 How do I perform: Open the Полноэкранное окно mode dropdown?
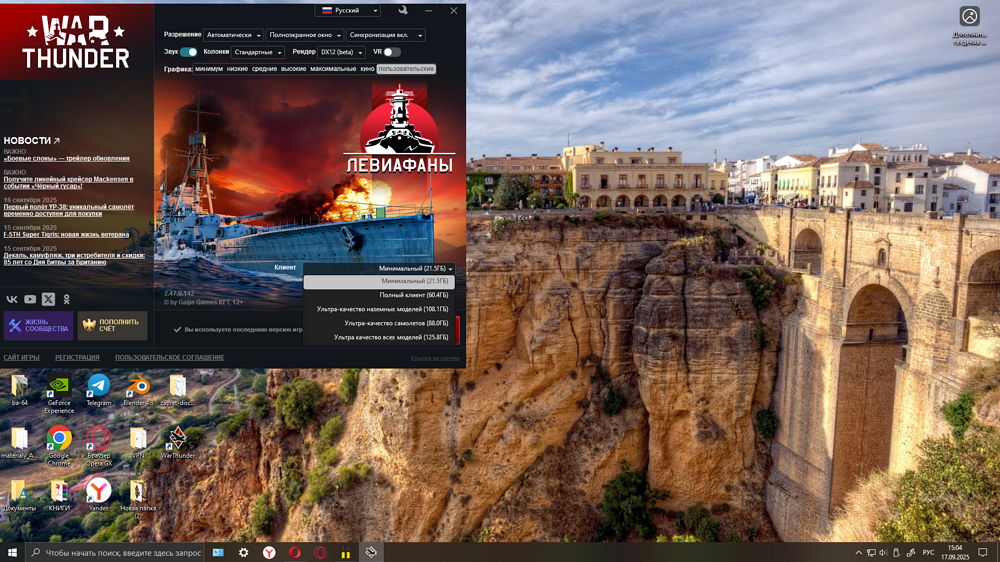point(305,35)
